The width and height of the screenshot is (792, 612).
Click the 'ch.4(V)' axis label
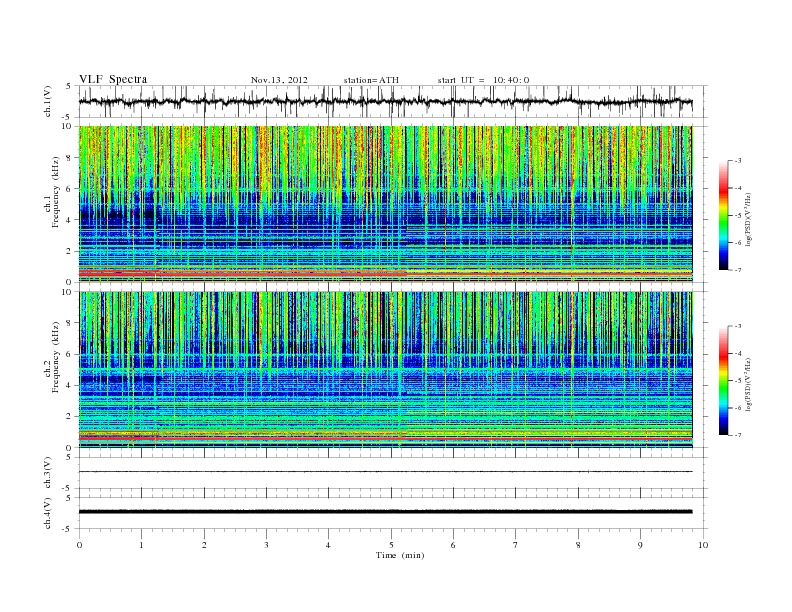[x=48, y=513]
